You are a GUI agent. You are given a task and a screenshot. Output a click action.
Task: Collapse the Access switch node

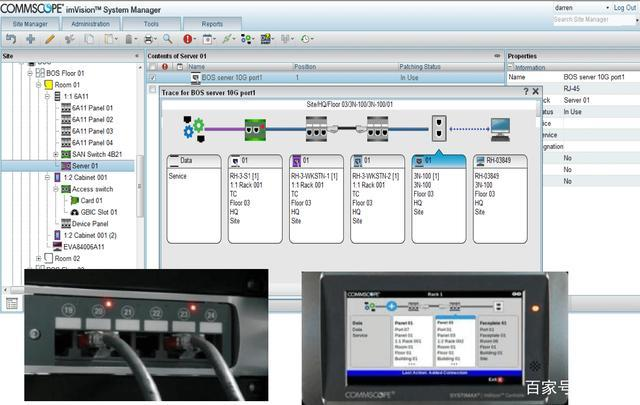56,189
